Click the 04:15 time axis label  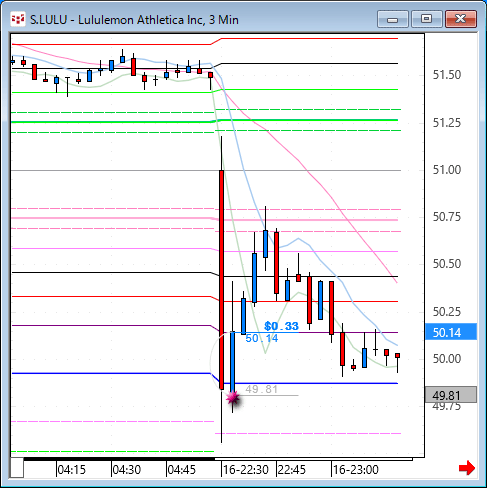[x=71, y=470]
